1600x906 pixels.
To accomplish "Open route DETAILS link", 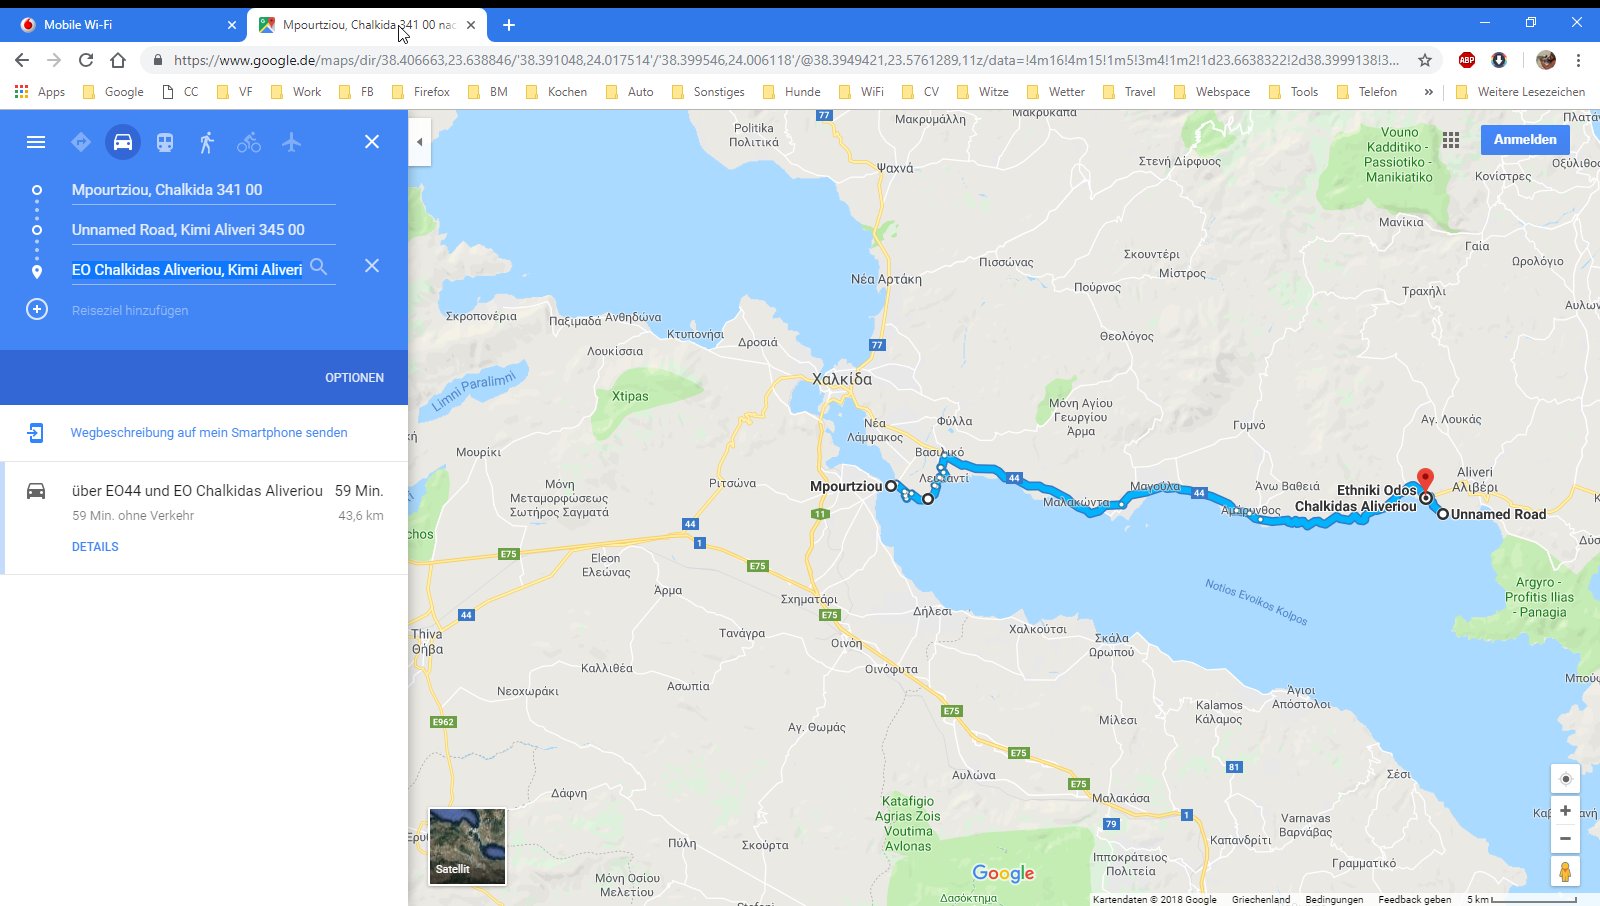I will coord(95,547).
